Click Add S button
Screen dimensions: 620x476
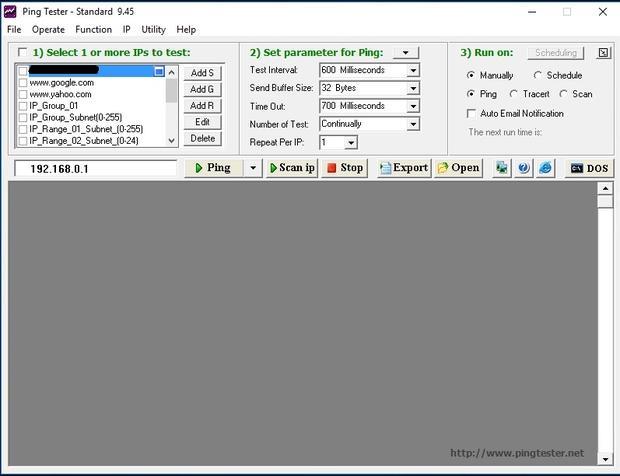pyautogui.click(x=202, y=73)
